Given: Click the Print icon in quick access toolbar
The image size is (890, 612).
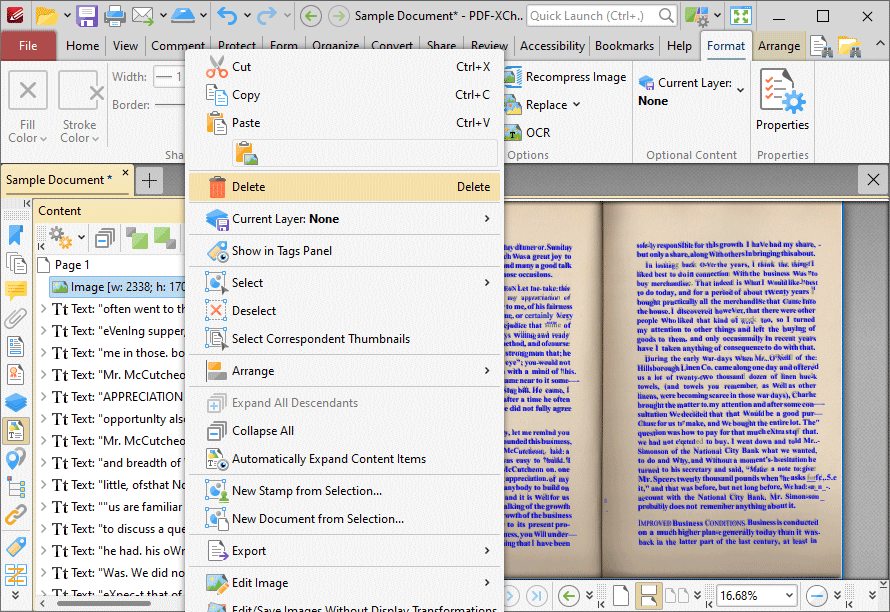Looking at the screenshot, I should pos(114,16).
